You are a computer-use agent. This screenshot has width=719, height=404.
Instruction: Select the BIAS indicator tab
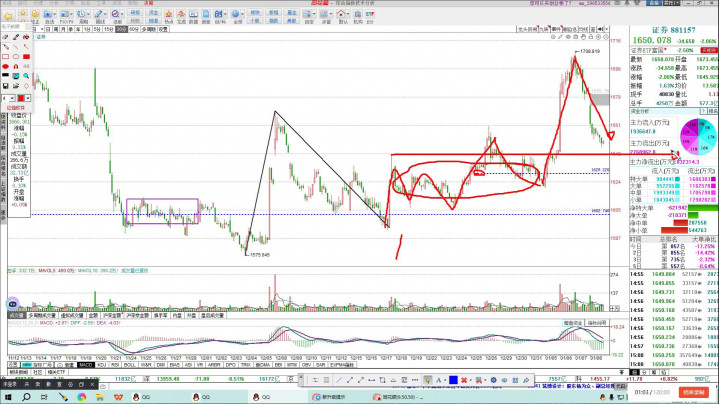pos(175,365)
